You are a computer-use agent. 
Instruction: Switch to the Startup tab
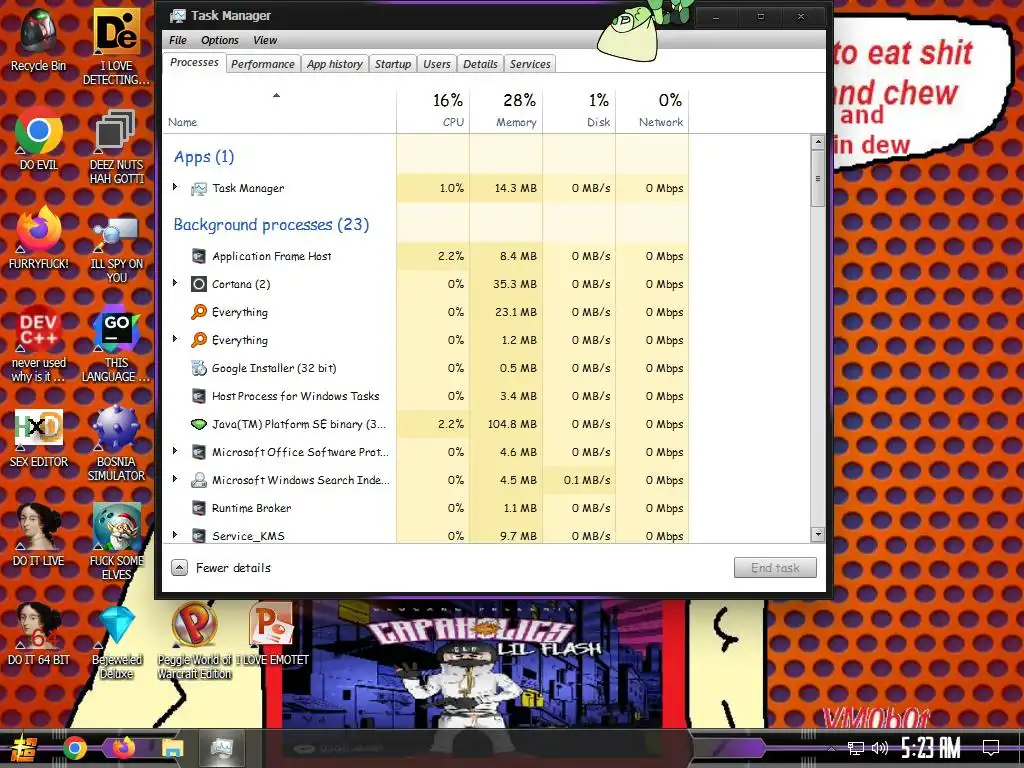[392, 64]
